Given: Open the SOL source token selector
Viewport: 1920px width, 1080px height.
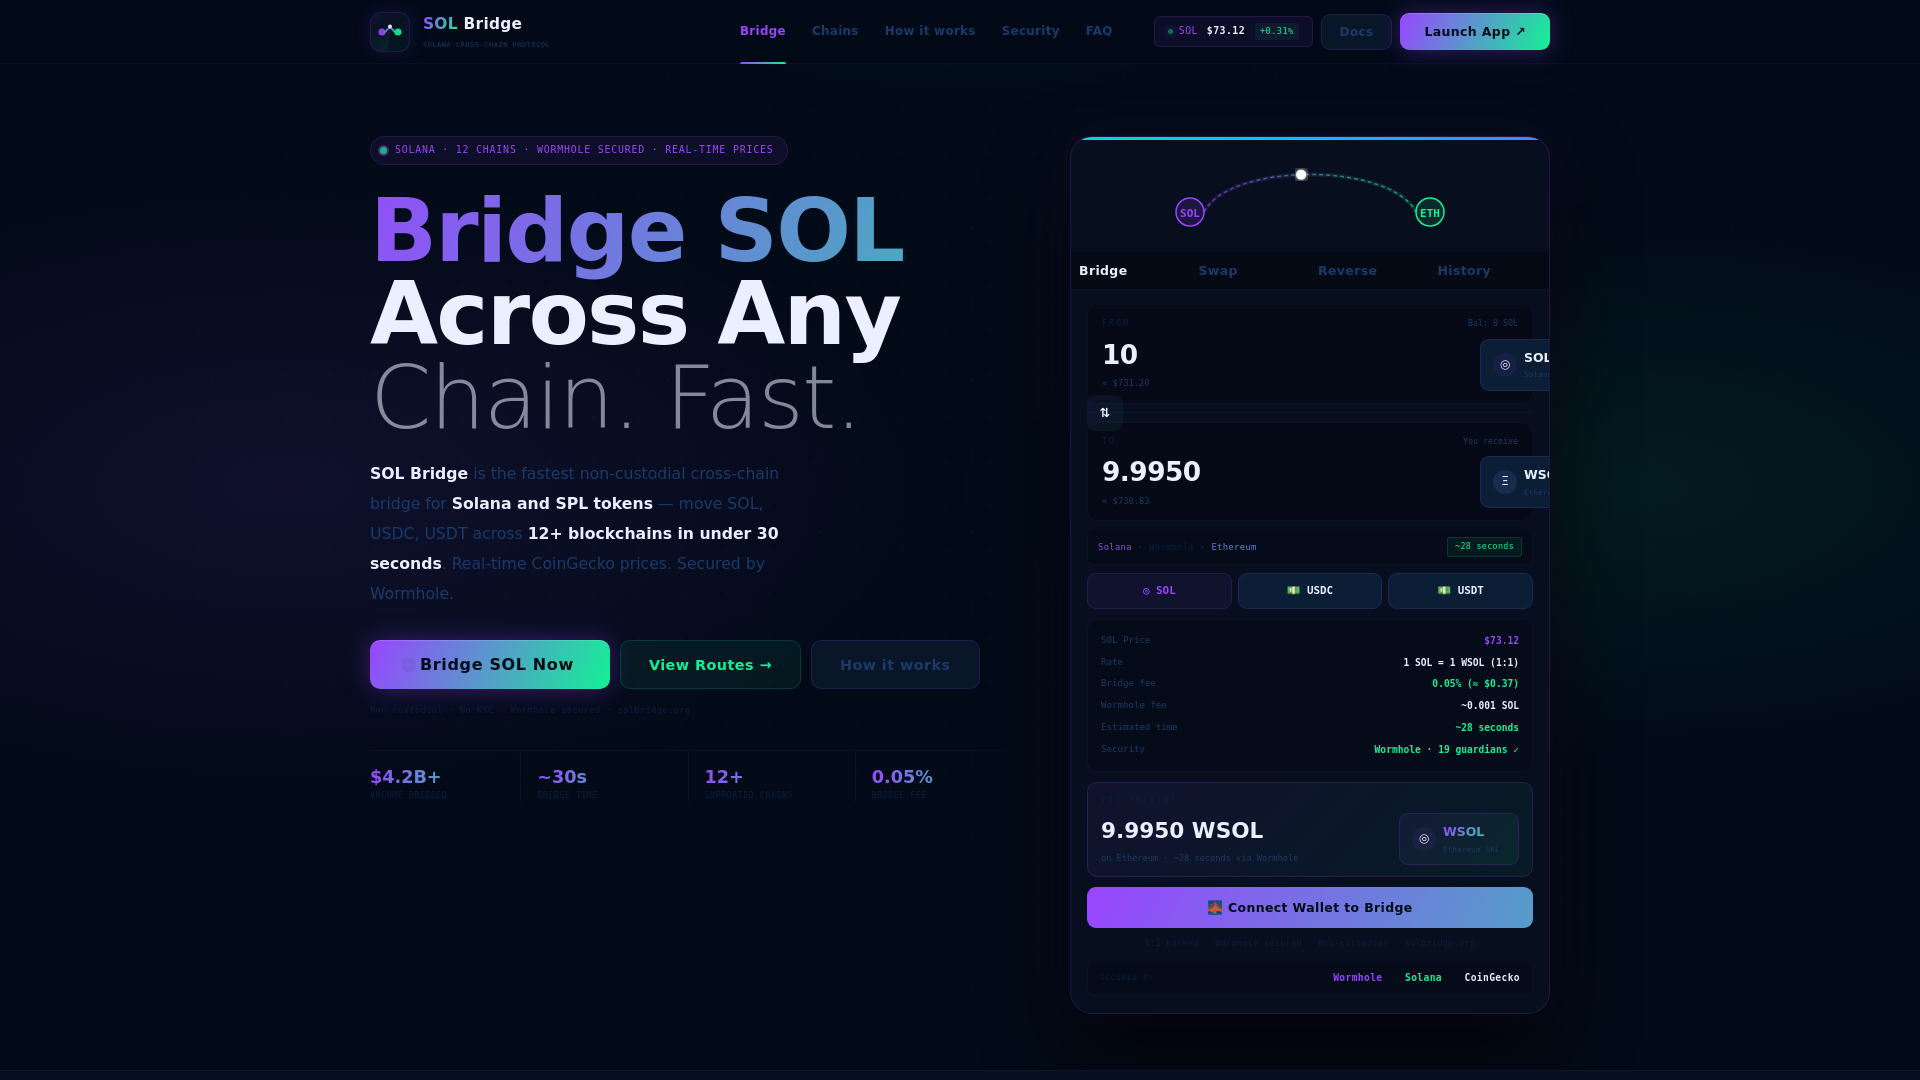Looking at the screenshot, I should [x=1515, y=365].
